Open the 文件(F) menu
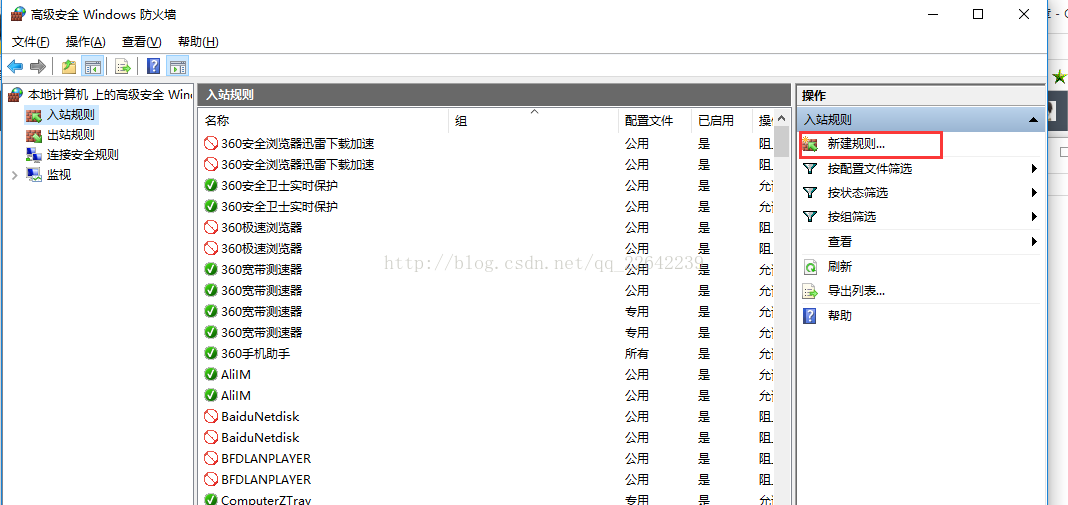Viewport: 1068px width, 505px height. point(31,42)
